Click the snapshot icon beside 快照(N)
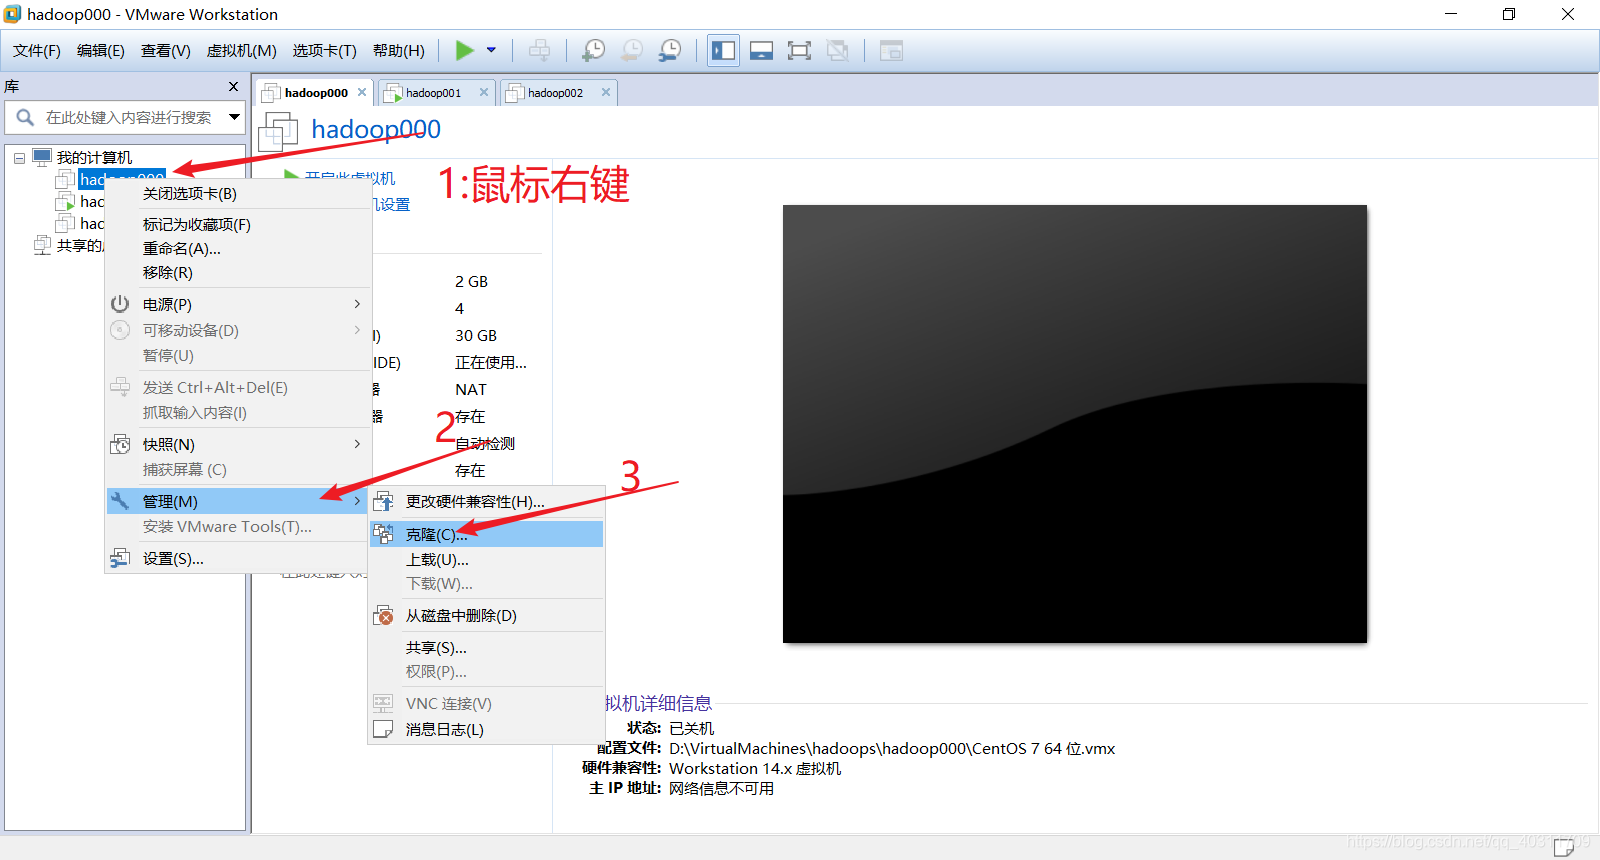The width and height of the screenshot is (1600, 860). pos(120,444)
